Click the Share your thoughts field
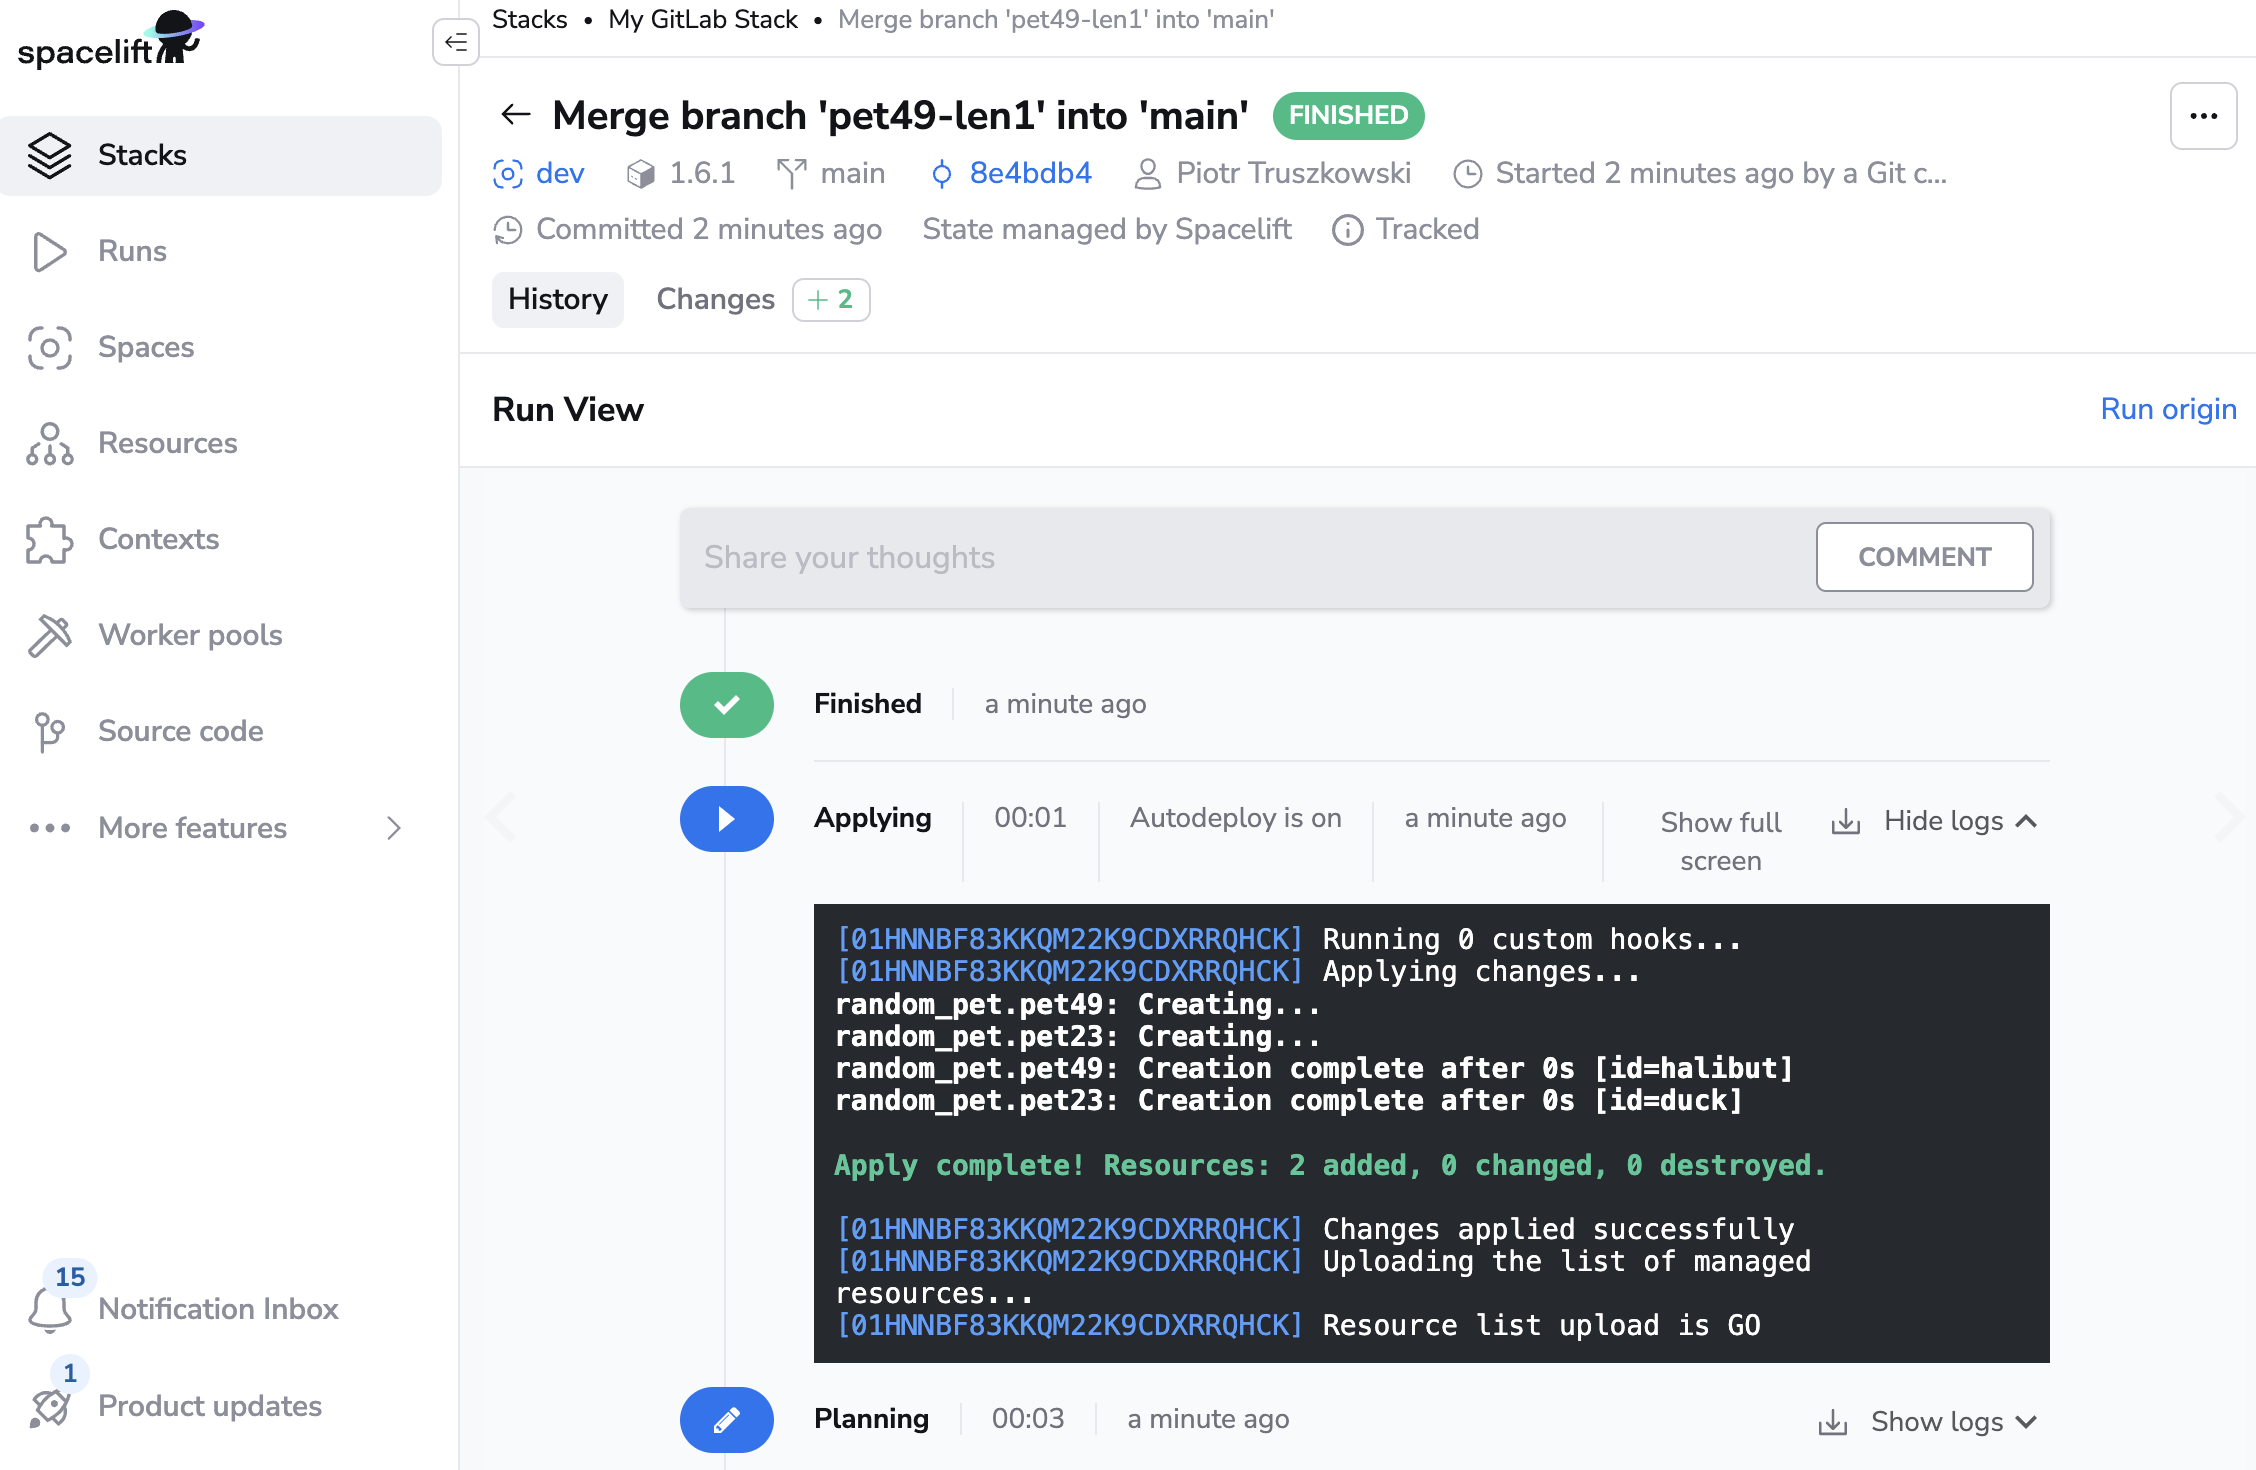This screenshot has height=1470, width=2256. click(1250, 557)
